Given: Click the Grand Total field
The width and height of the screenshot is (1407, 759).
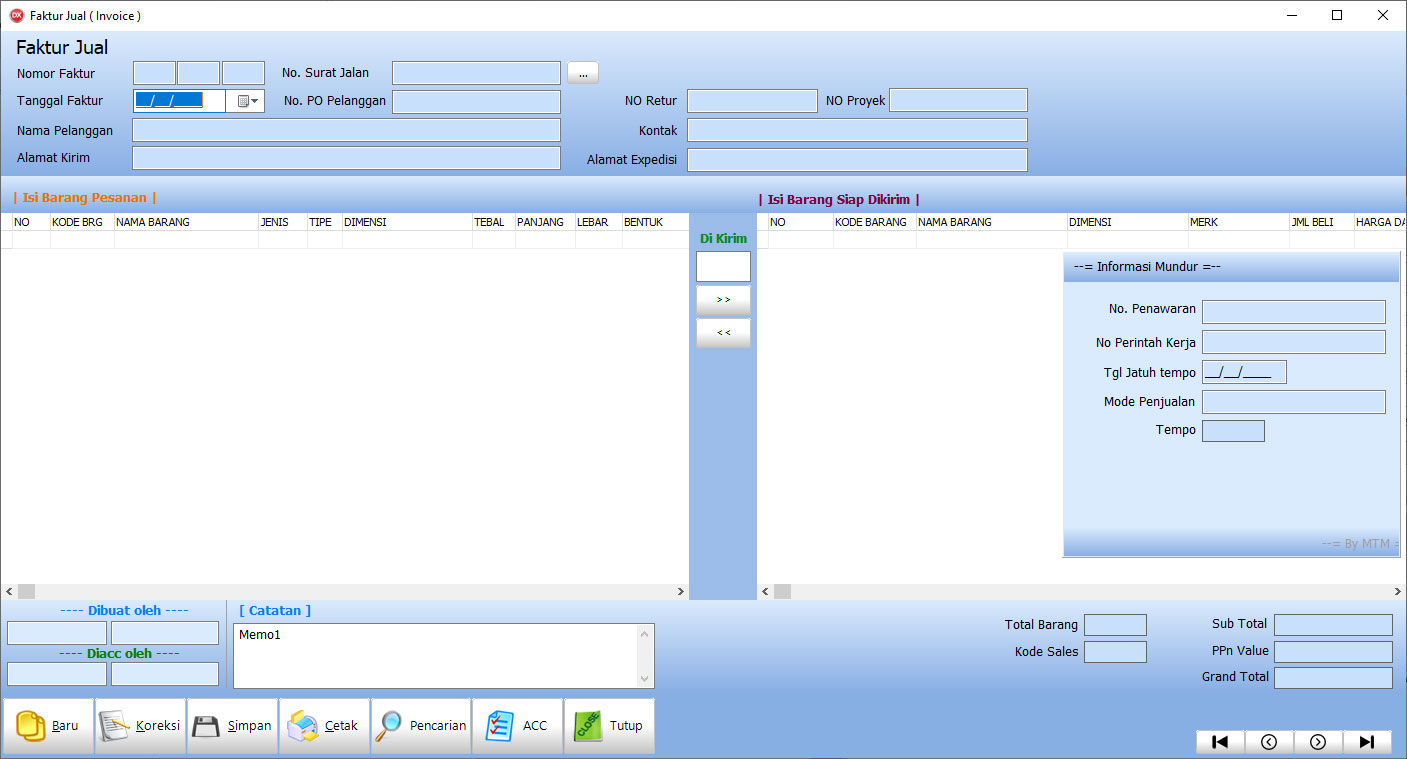Looking at the screenshot, I should [1333, 678].
